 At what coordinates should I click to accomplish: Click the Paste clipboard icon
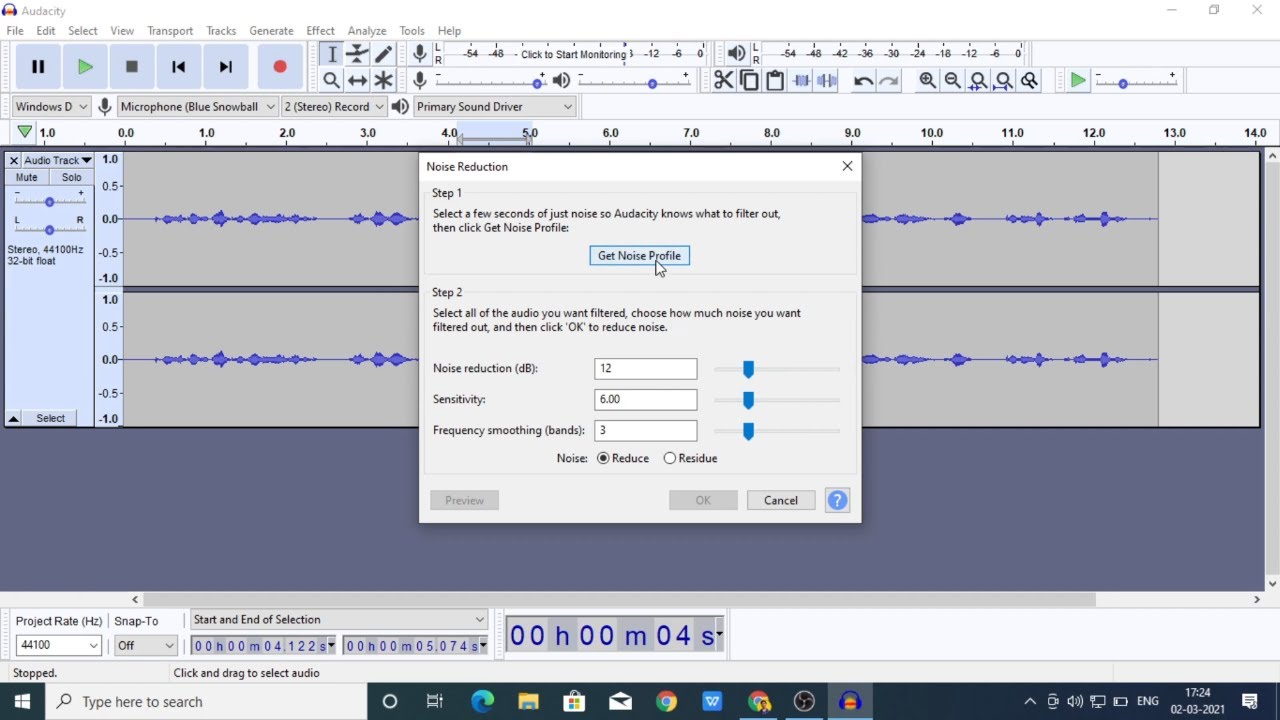pos(775,81)
